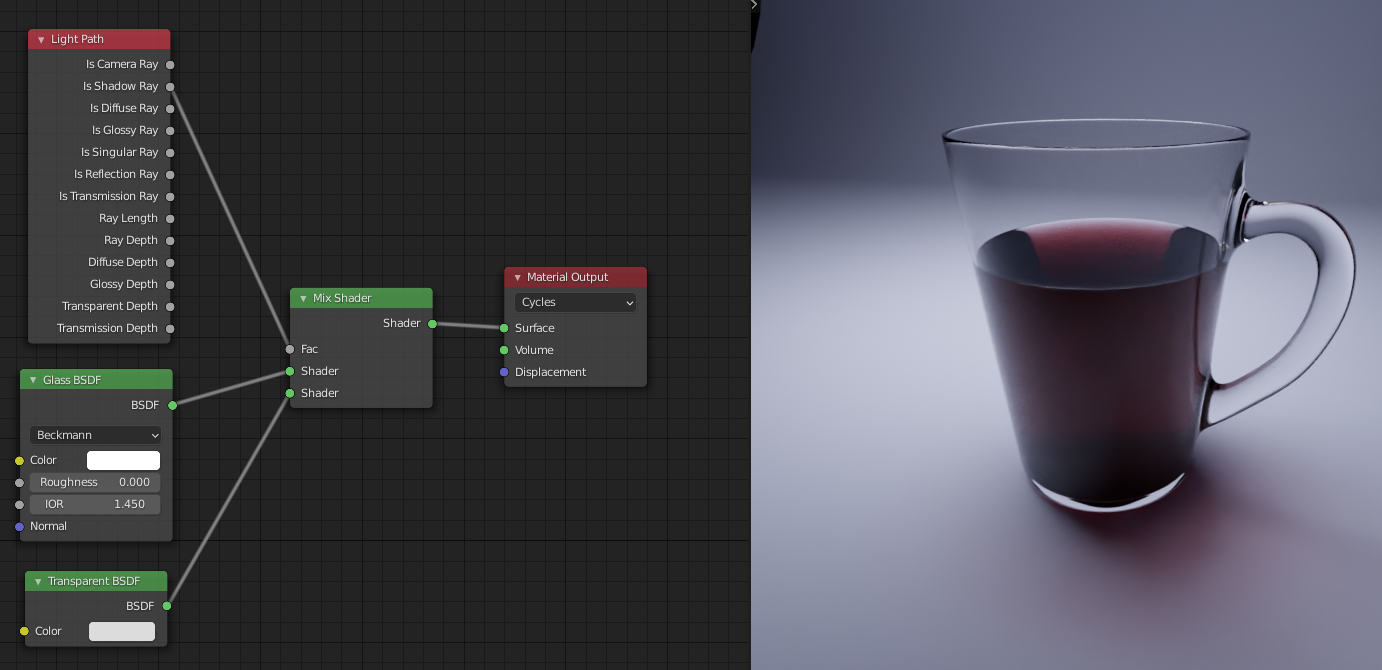Click the Ray Length output socket
Screen dimensions: 1382x670
point(170,219)
